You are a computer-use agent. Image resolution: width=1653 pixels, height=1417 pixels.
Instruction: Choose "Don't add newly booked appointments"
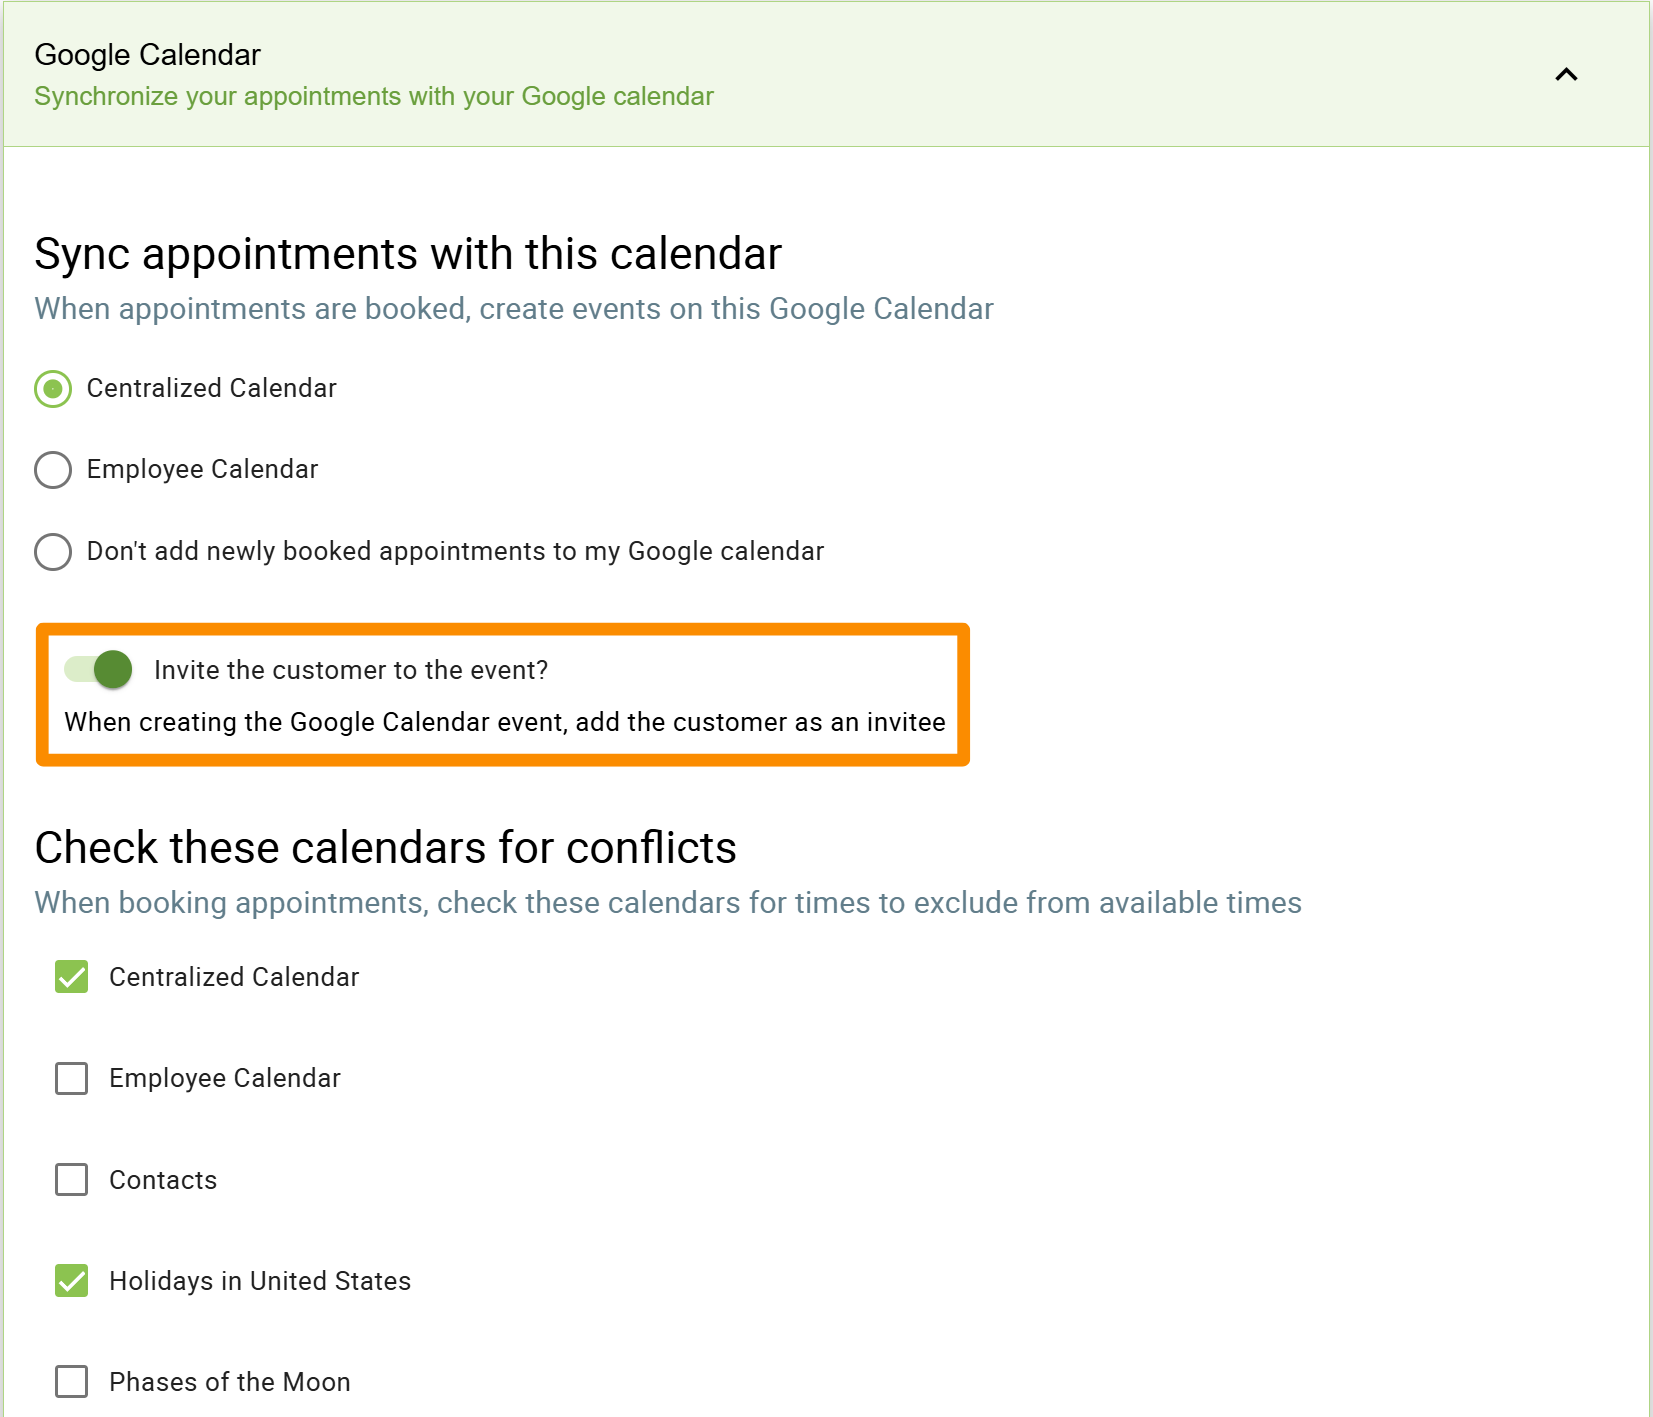53,552
